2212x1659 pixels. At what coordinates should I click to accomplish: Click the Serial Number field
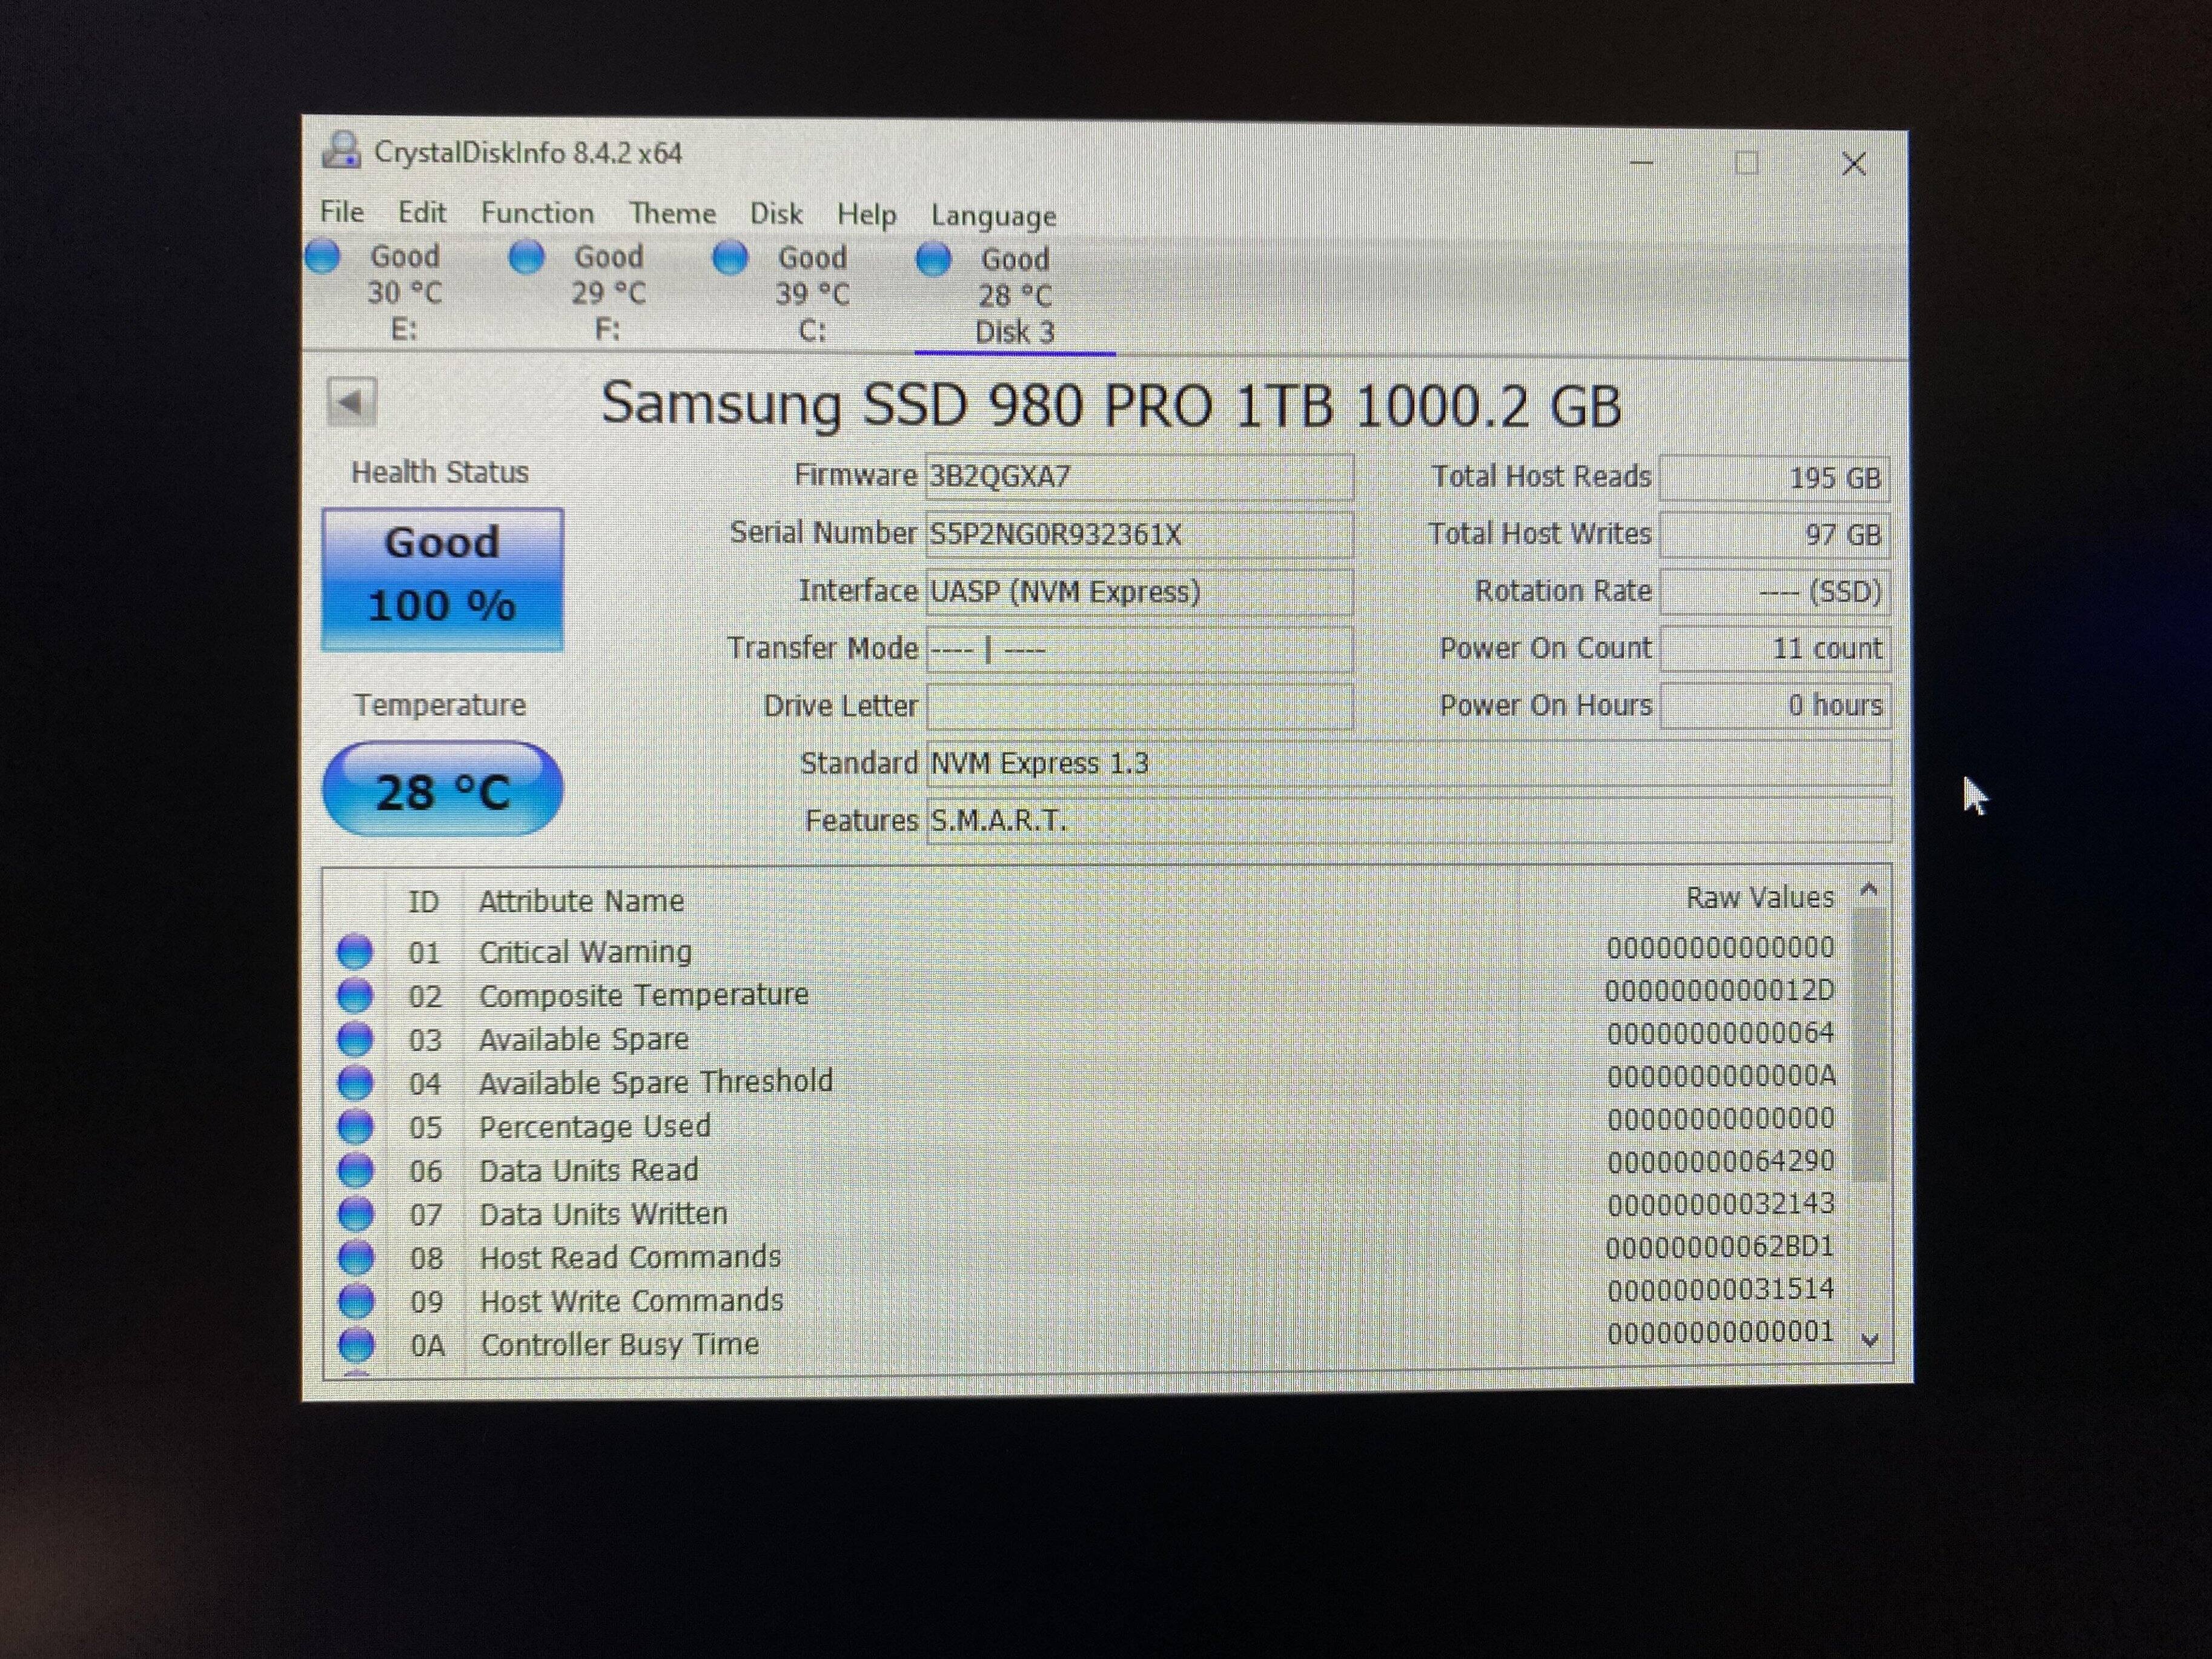pos(1139,535)
